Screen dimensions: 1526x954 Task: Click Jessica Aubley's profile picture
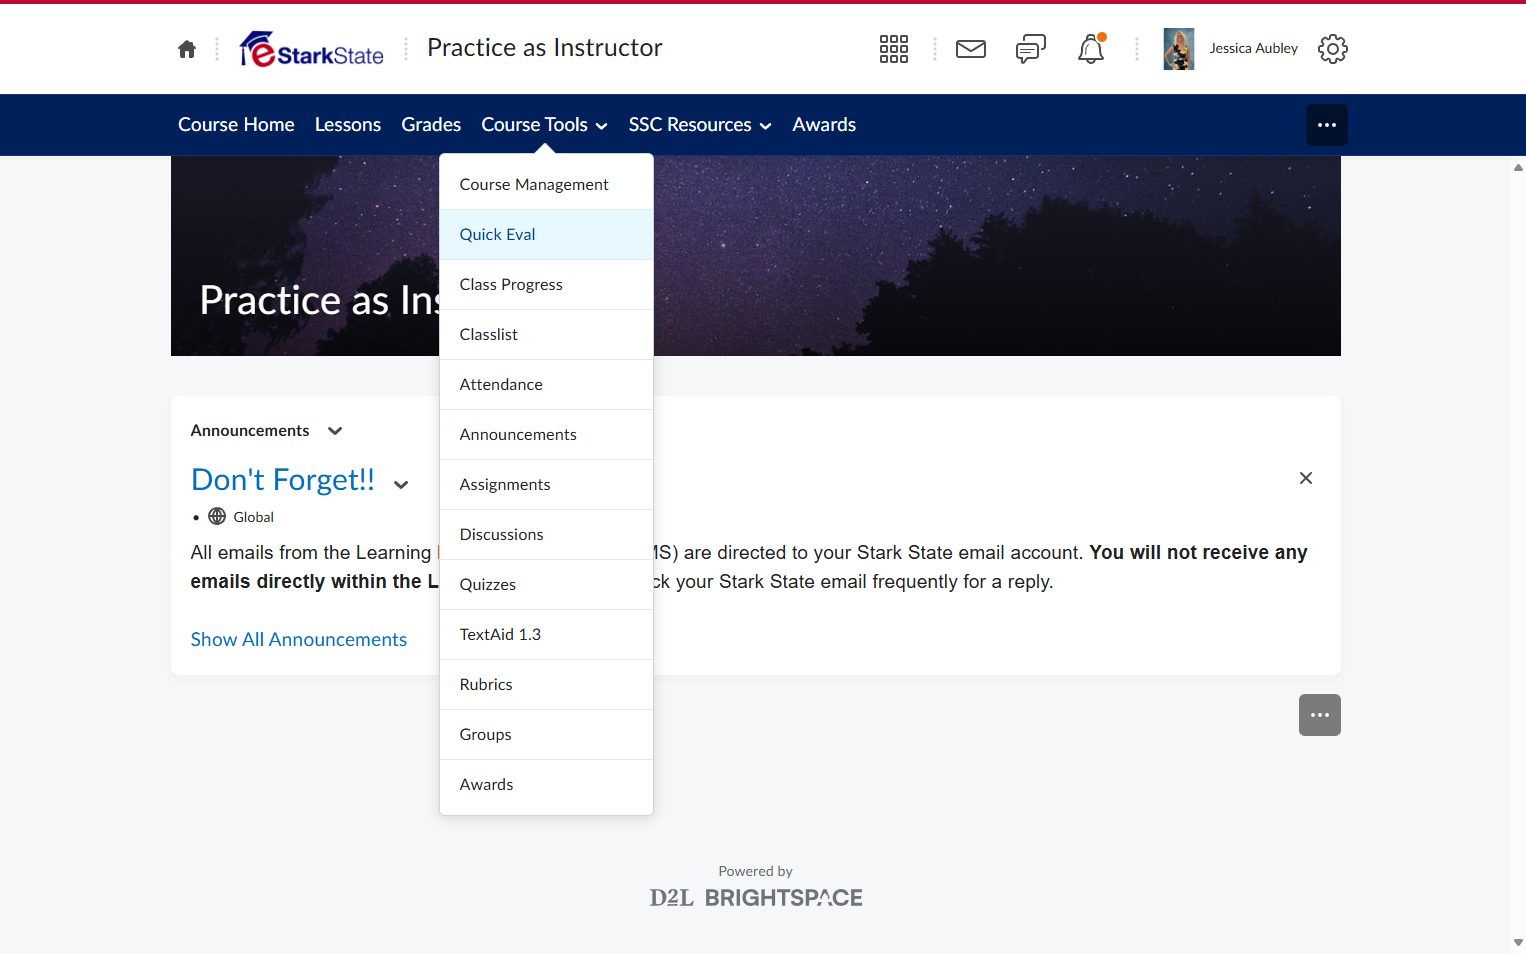click(x=1179, y=49)
